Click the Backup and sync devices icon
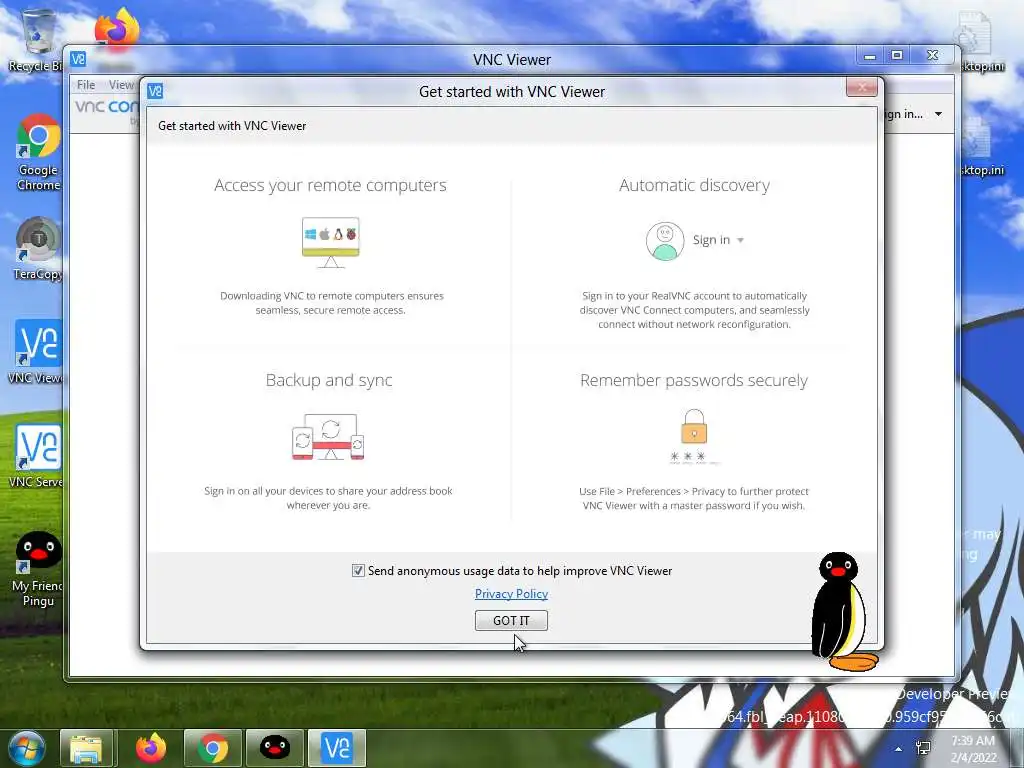This screenshot has width=1024, height=768. click(x=328, y=436)
